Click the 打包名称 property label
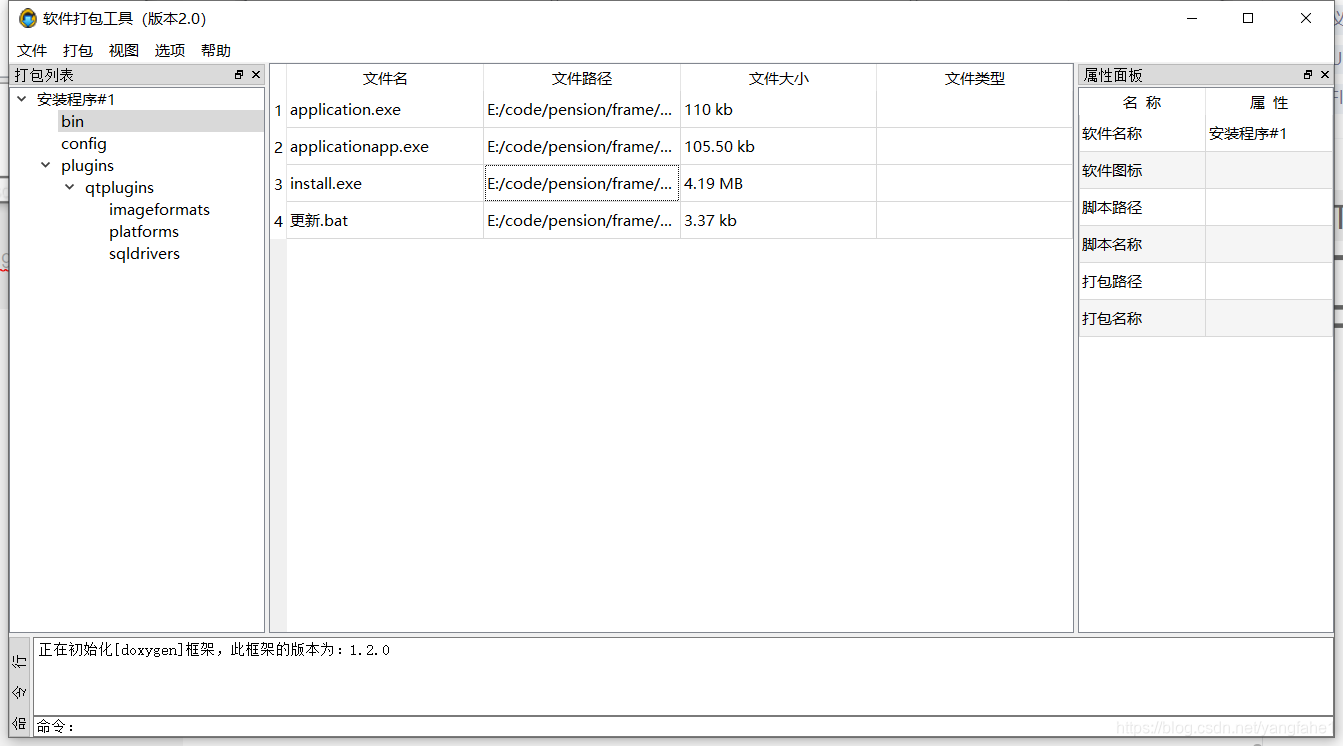 1142,319
